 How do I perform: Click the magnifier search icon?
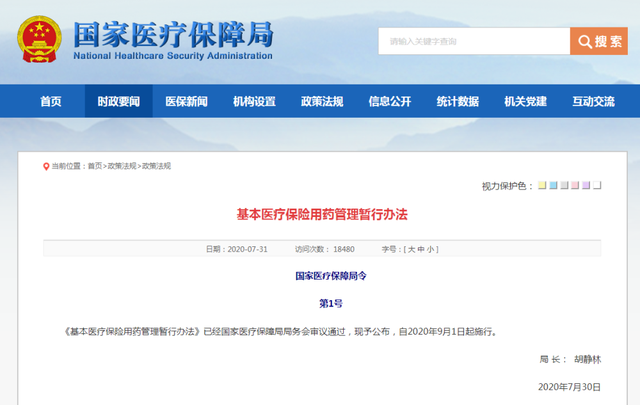pos(585,41)
